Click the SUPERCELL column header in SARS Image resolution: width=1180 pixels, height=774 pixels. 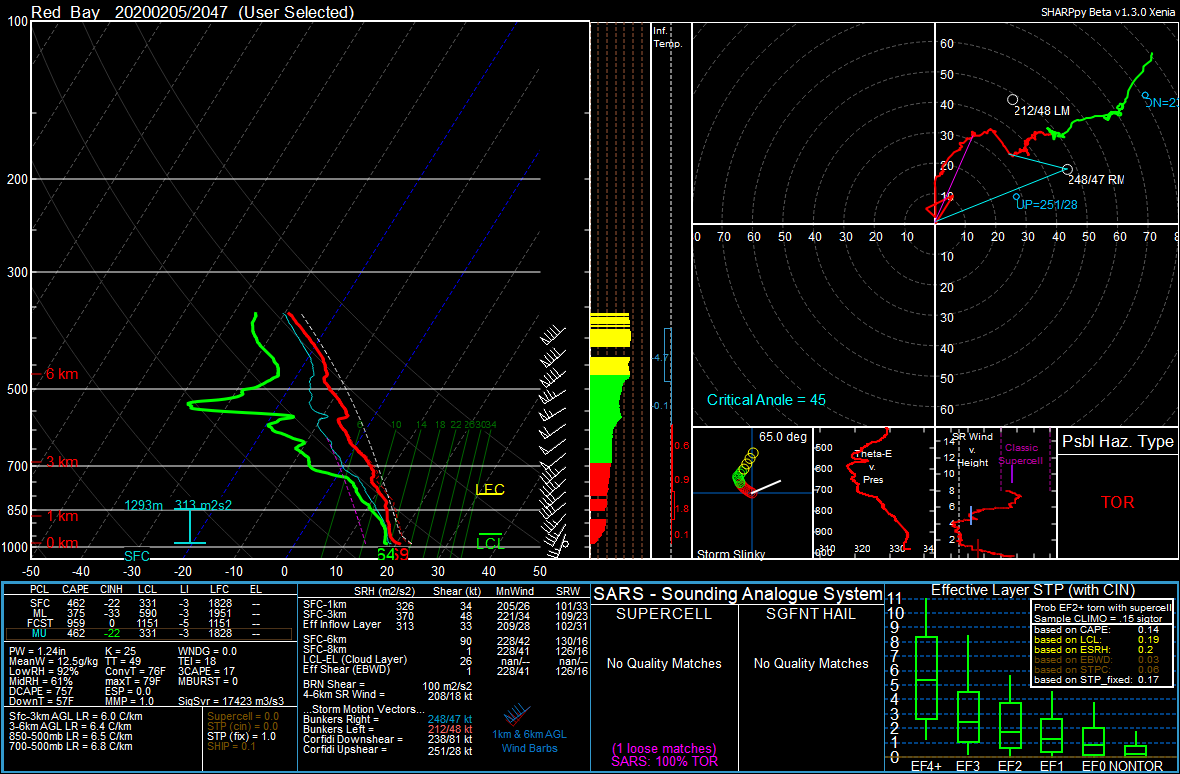tap(664, 615)
